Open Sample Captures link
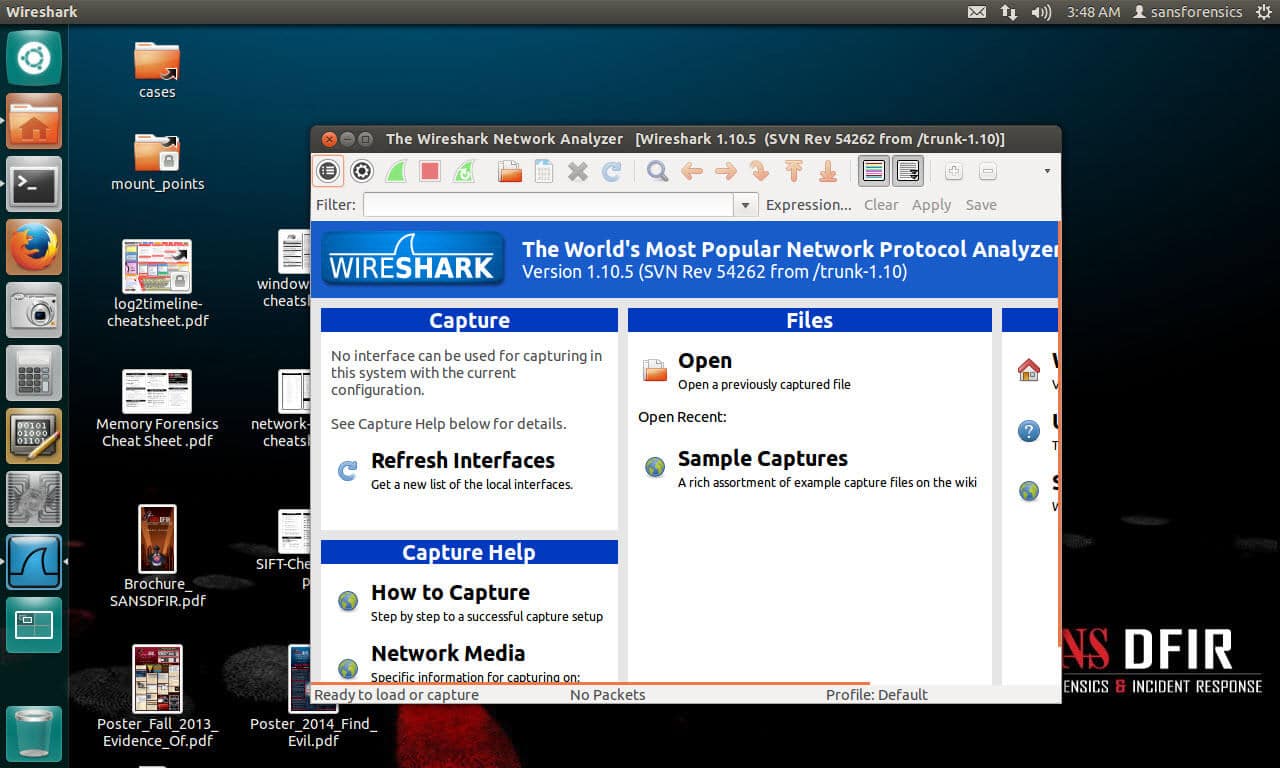The image size is (1280, 768). point(763,459)
